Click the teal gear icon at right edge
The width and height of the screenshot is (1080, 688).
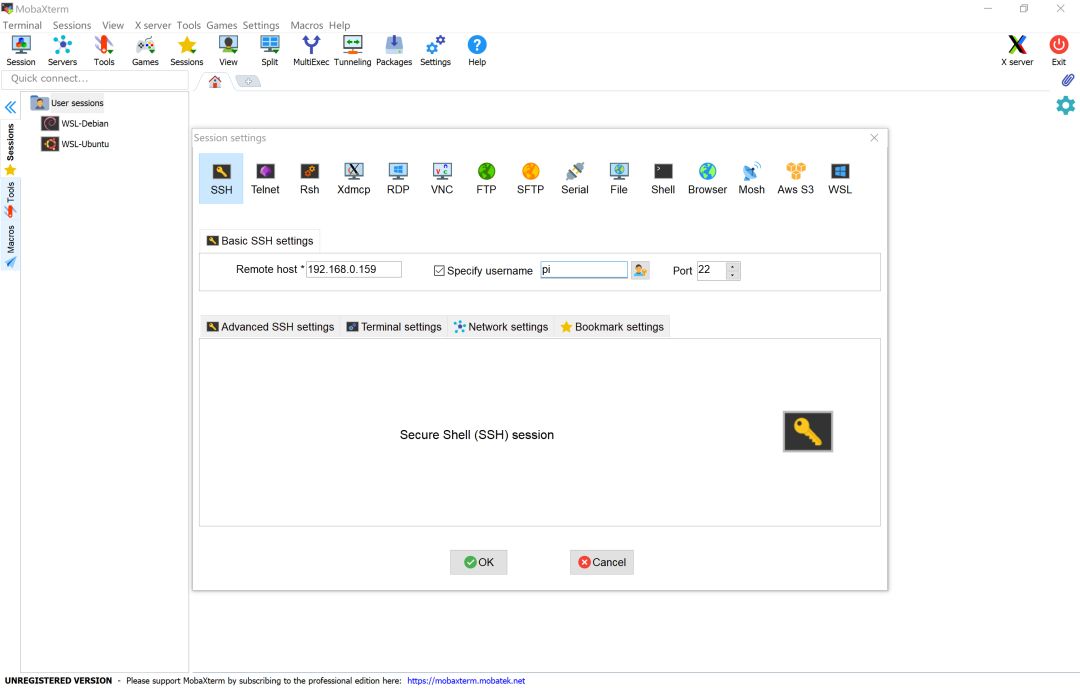(1065, 105)
